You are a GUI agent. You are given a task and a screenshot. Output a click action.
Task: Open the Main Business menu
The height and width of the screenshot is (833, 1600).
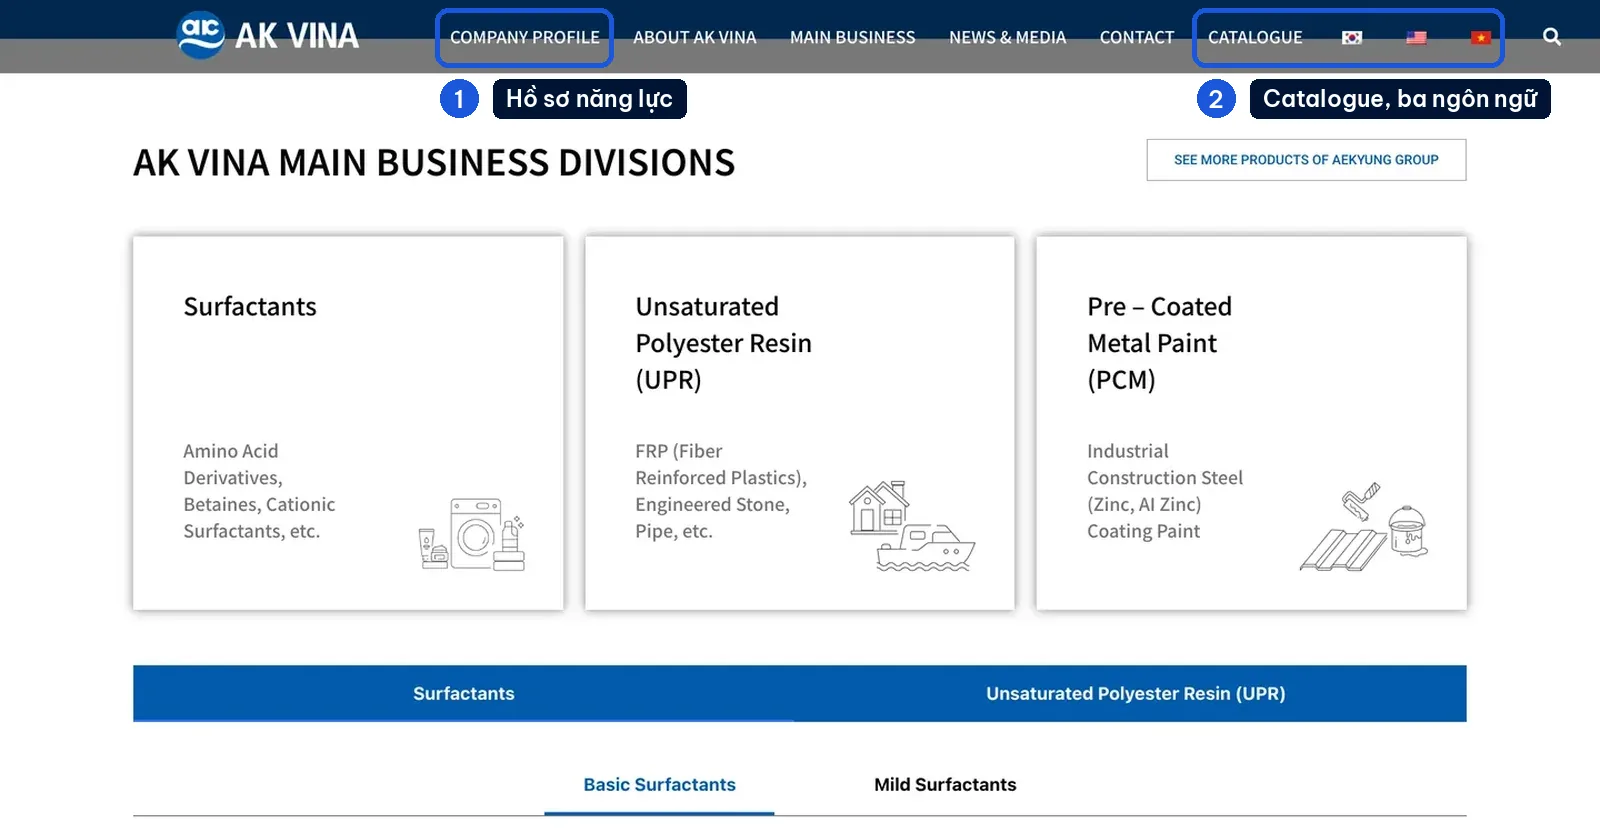[853, 37]
